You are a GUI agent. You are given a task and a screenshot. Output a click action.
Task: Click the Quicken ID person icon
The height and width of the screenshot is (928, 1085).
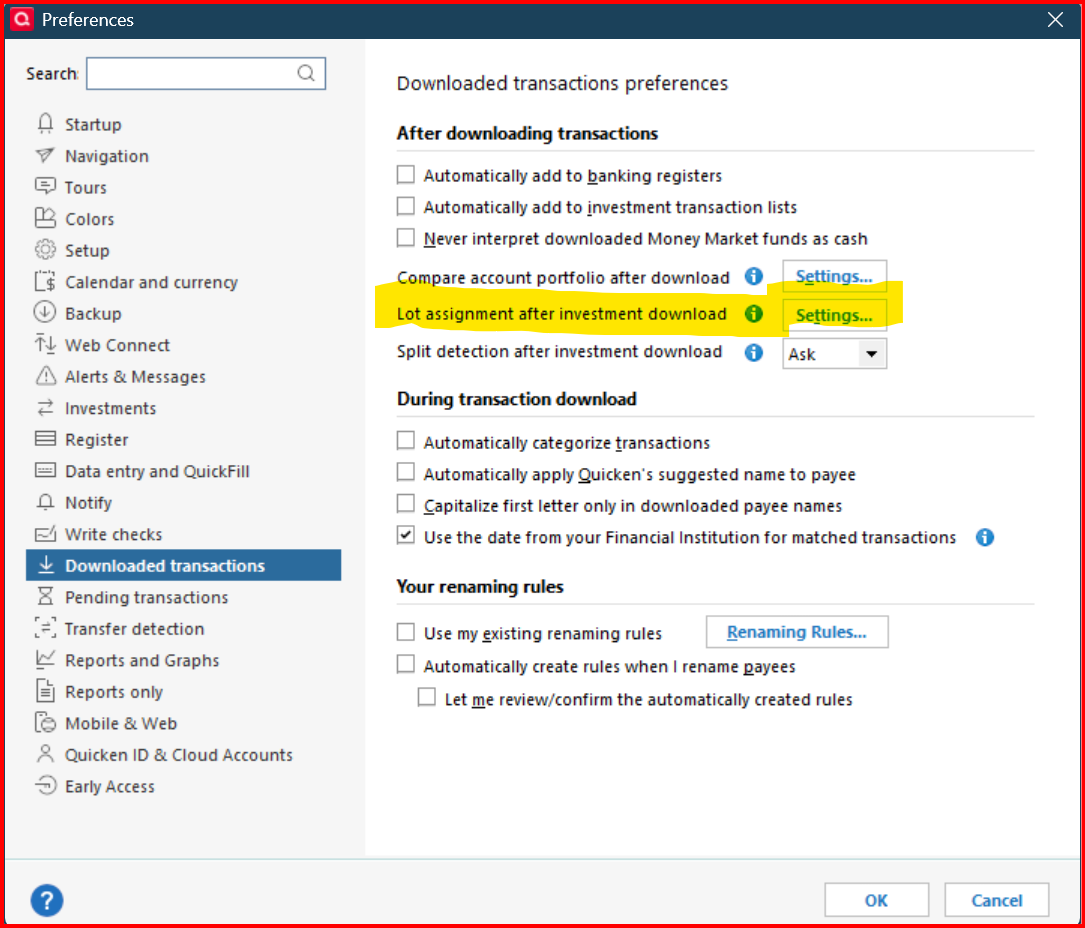coord(45,754)
